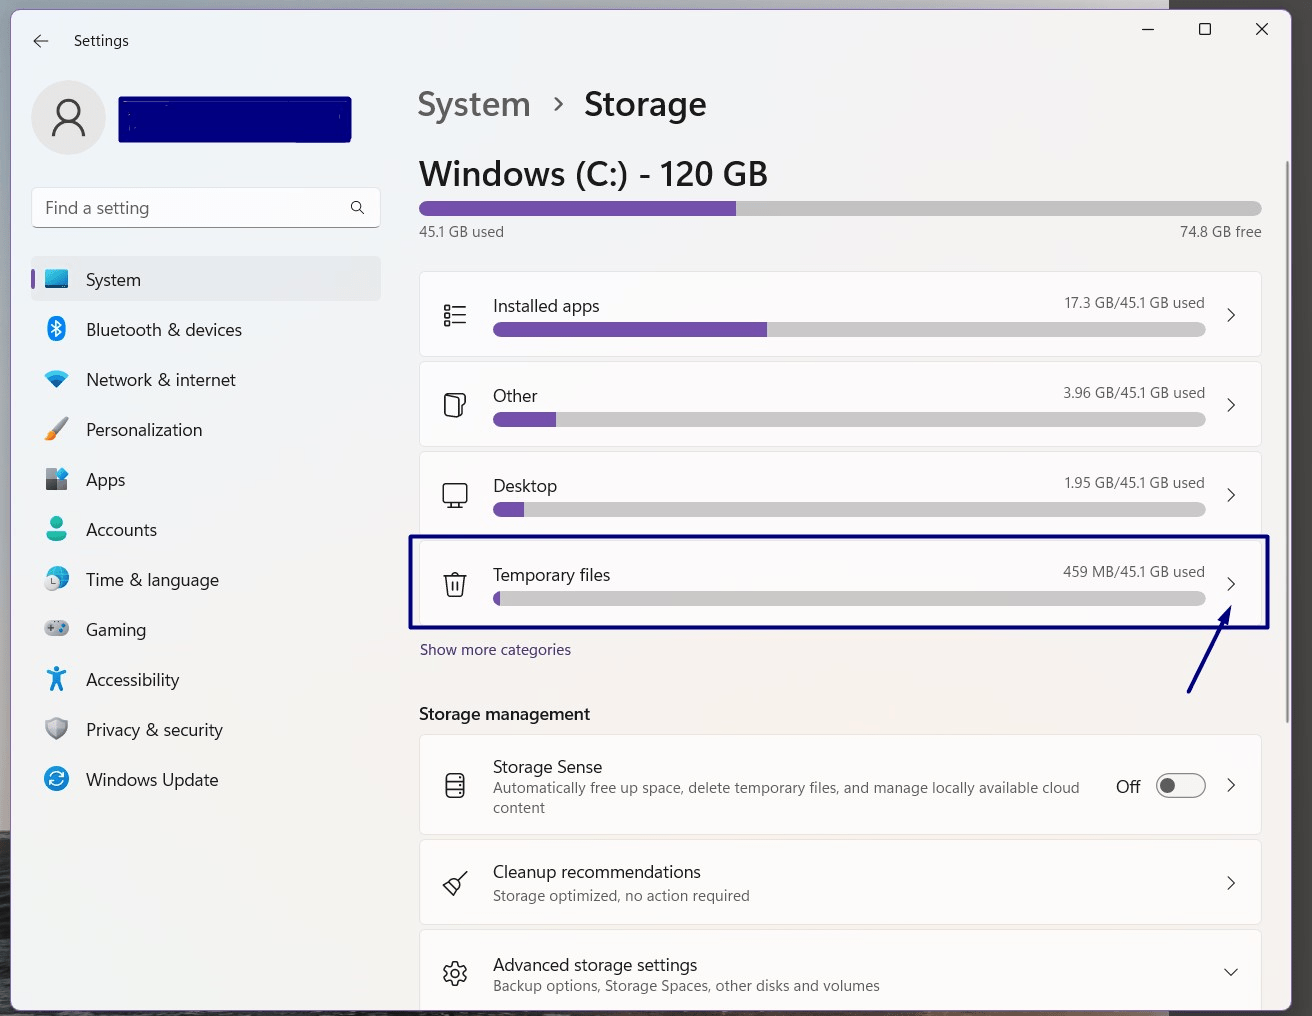Click the back arrow icon
The image size is (1312, 1016).
tap(41, 41)
